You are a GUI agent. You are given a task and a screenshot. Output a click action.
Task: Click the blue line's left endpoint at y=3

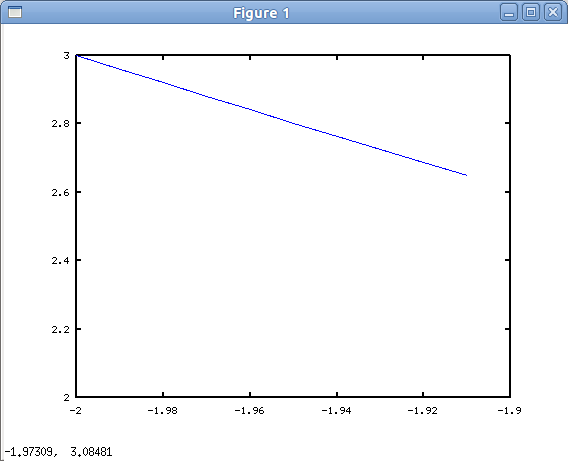point(77,55)
